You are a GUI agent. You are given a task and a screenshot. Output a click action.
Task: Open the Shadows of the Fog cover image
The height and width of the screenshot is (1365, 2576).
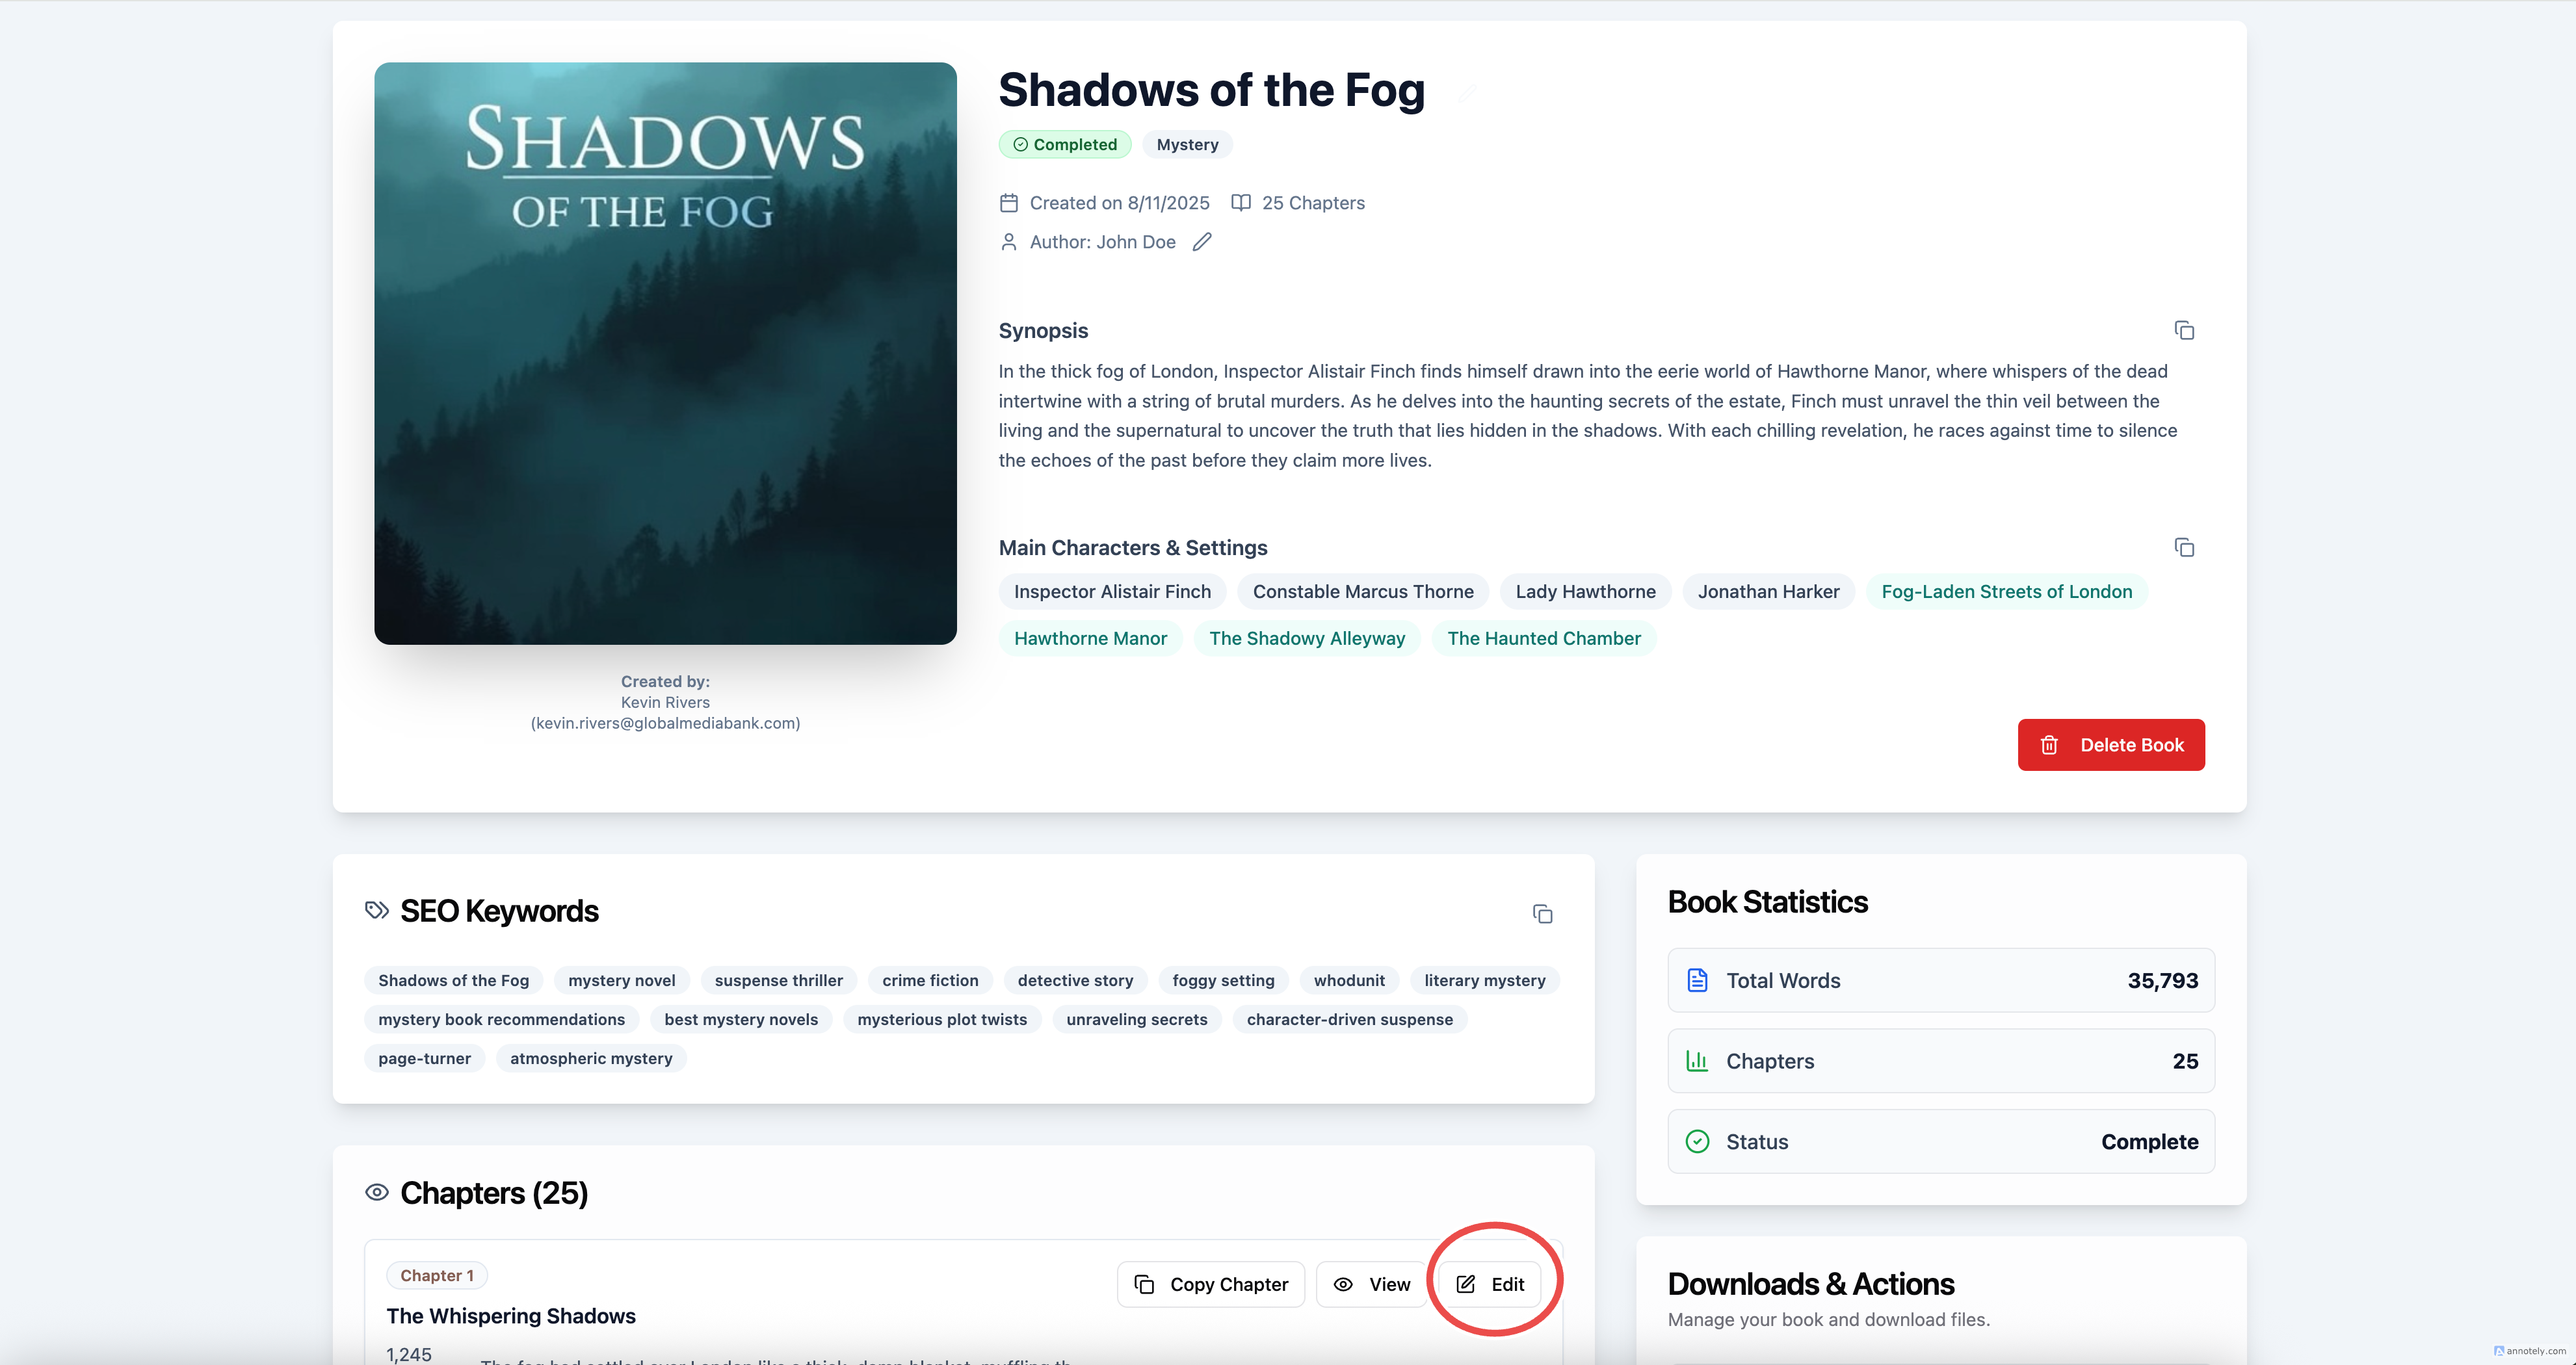tap(665, 353)
